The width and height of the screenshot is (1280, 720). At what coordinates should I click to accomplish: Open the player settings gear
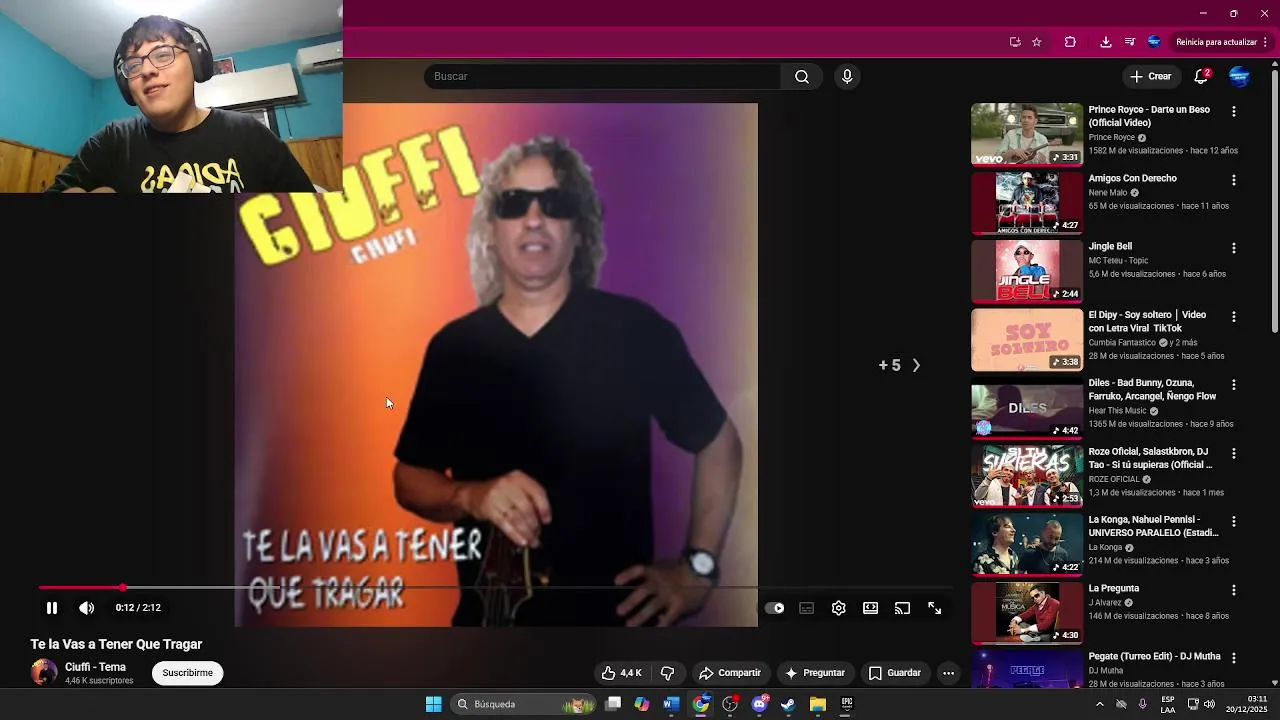click(x=839, y=608)
